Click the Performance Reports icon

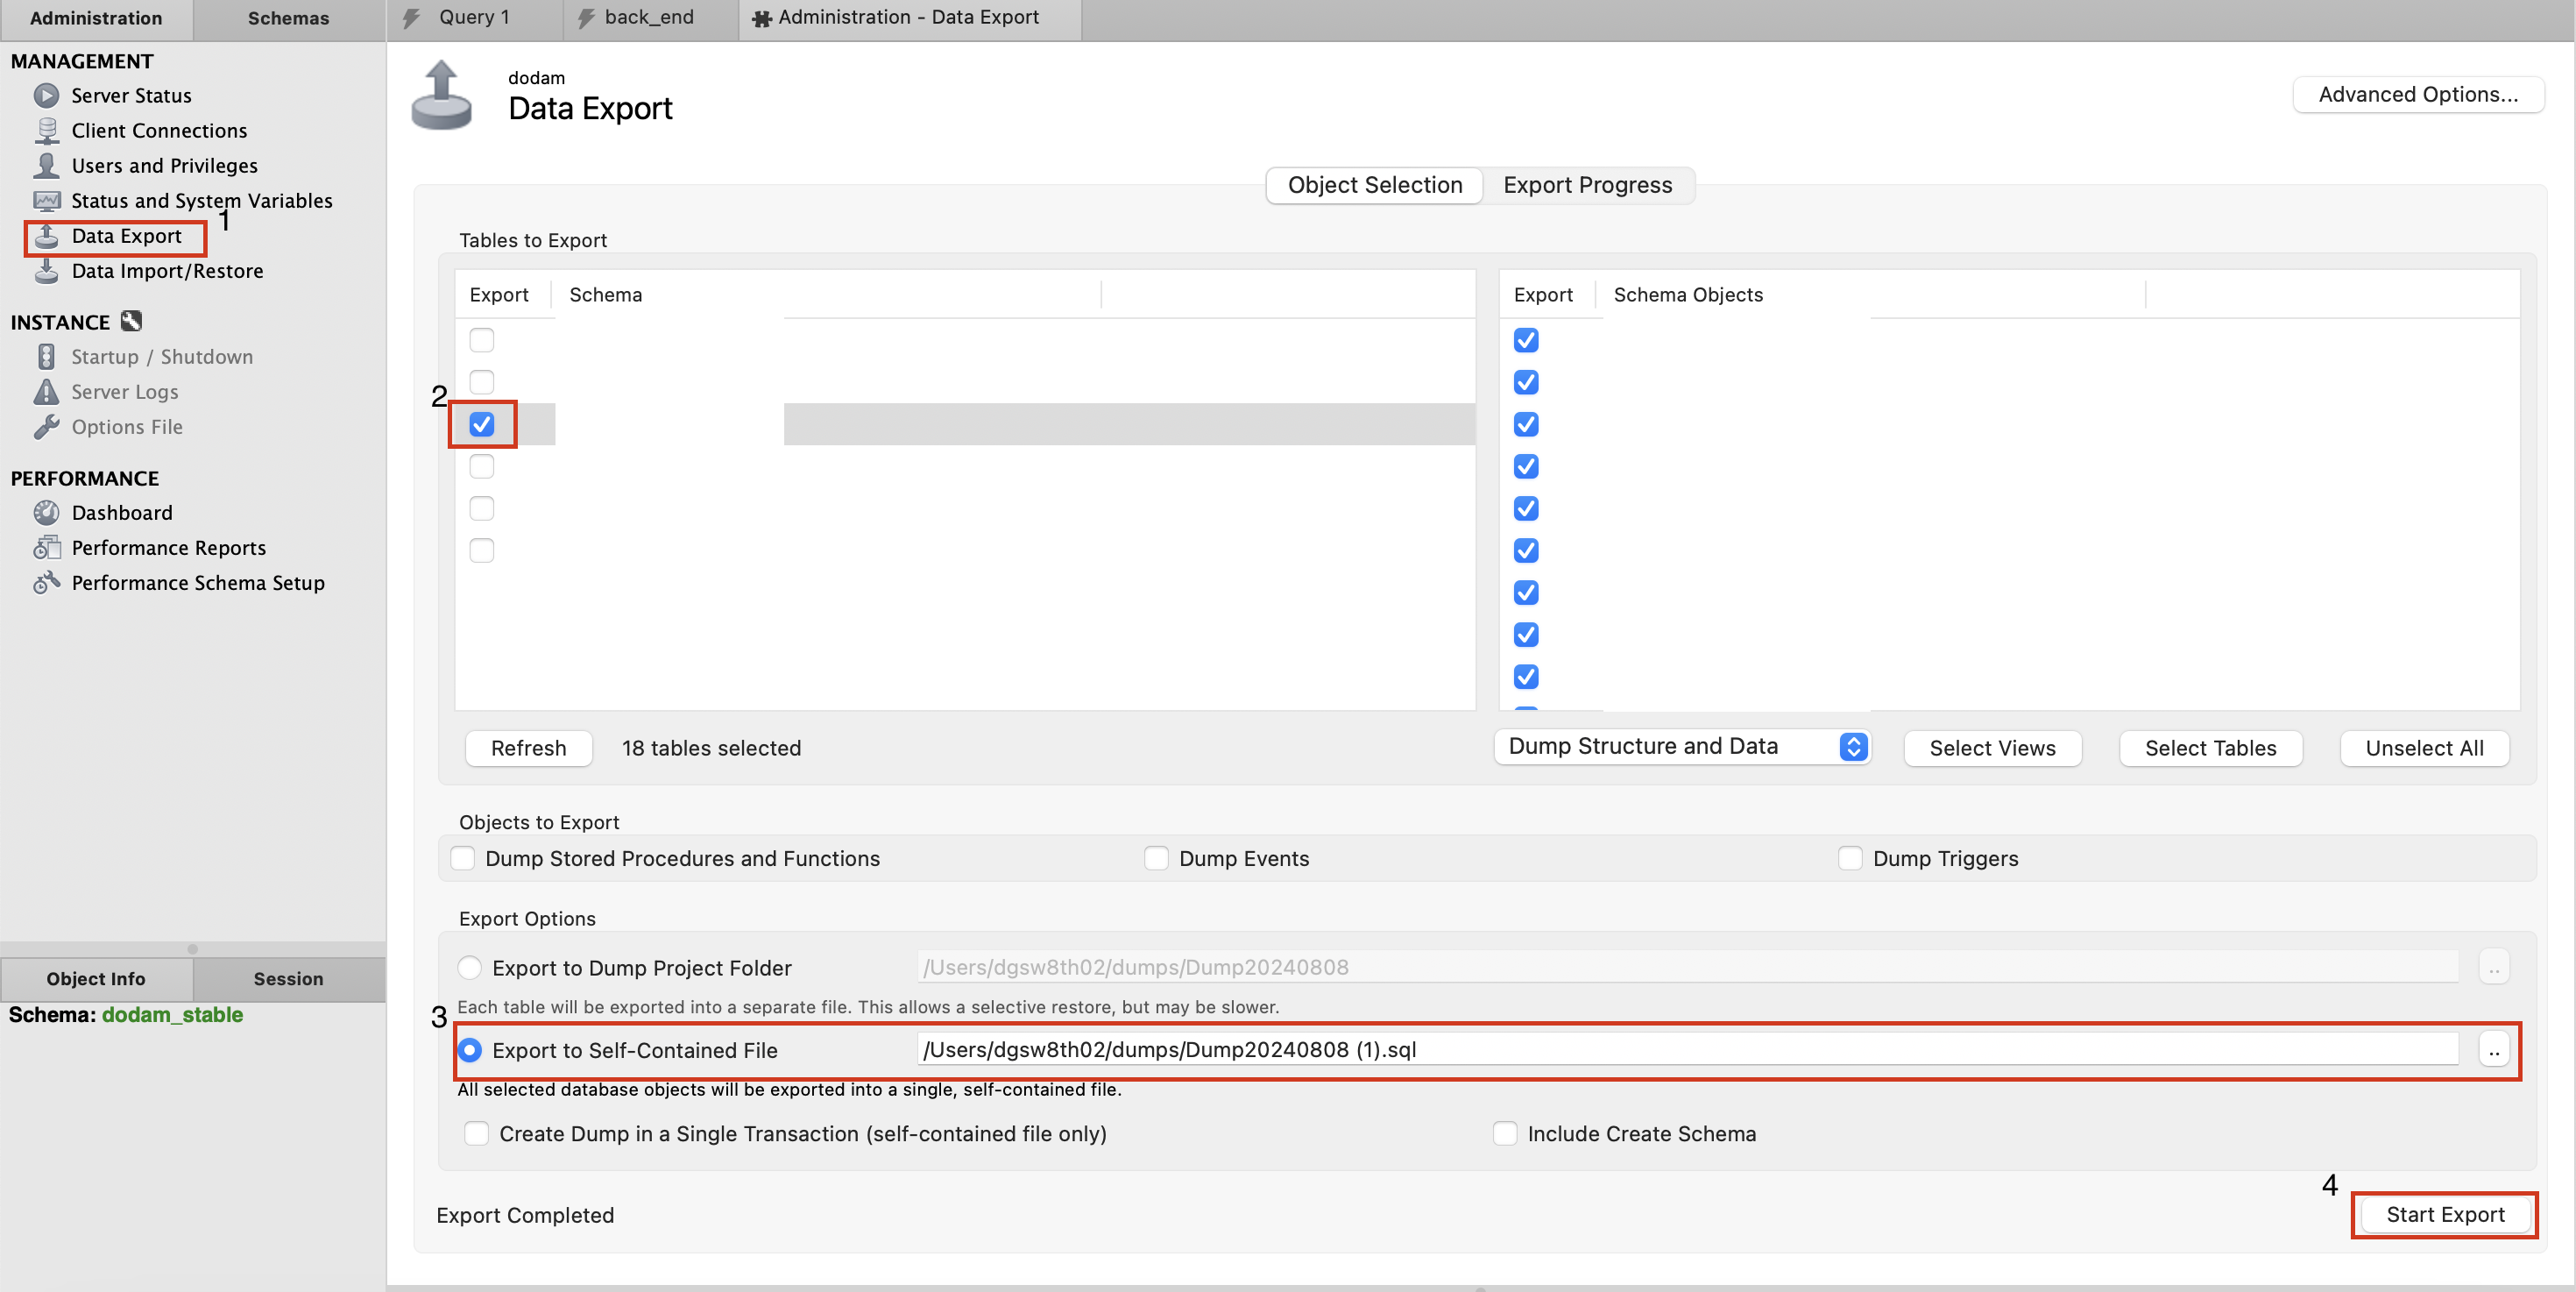click(x=46, y=548)
